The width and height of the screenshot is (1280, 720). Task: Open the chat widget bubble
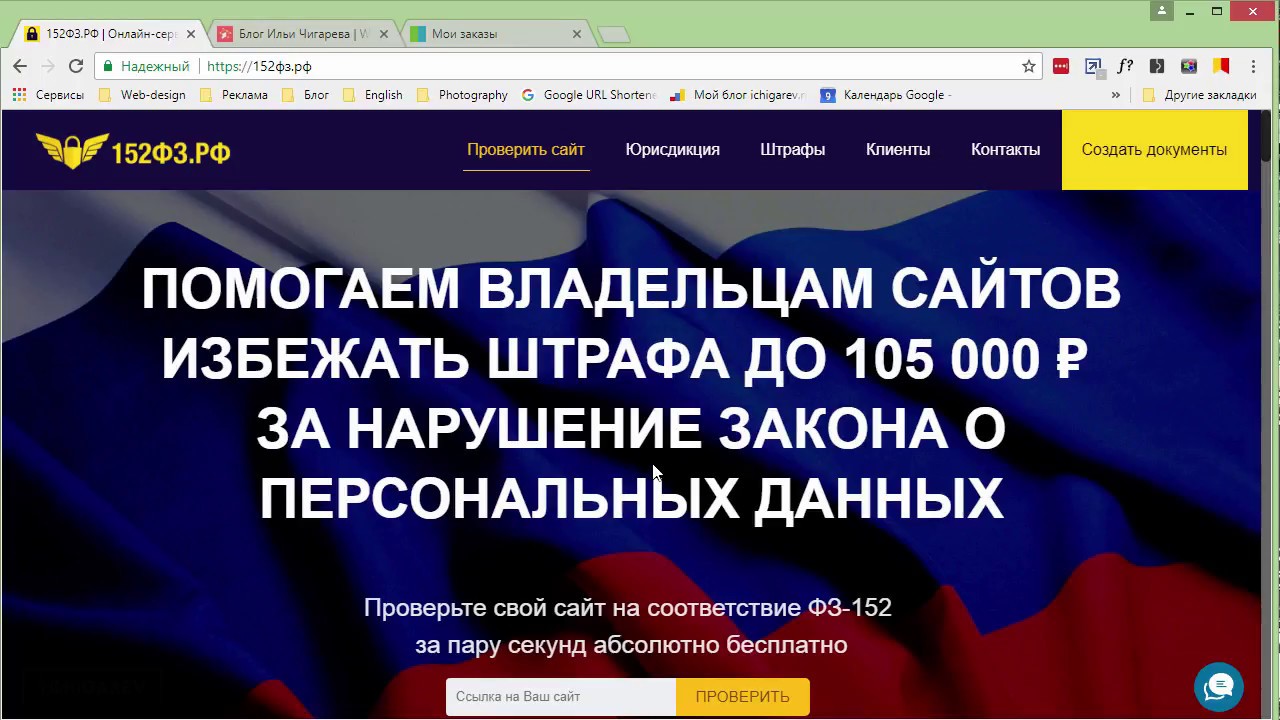point(1218,686)
